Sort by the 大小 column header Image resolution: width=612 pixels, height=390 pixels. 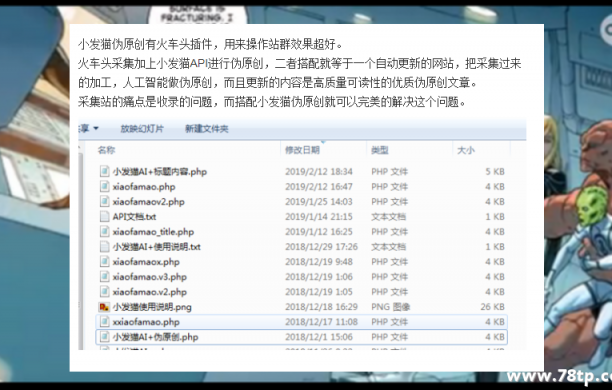[x=466, y=150]
